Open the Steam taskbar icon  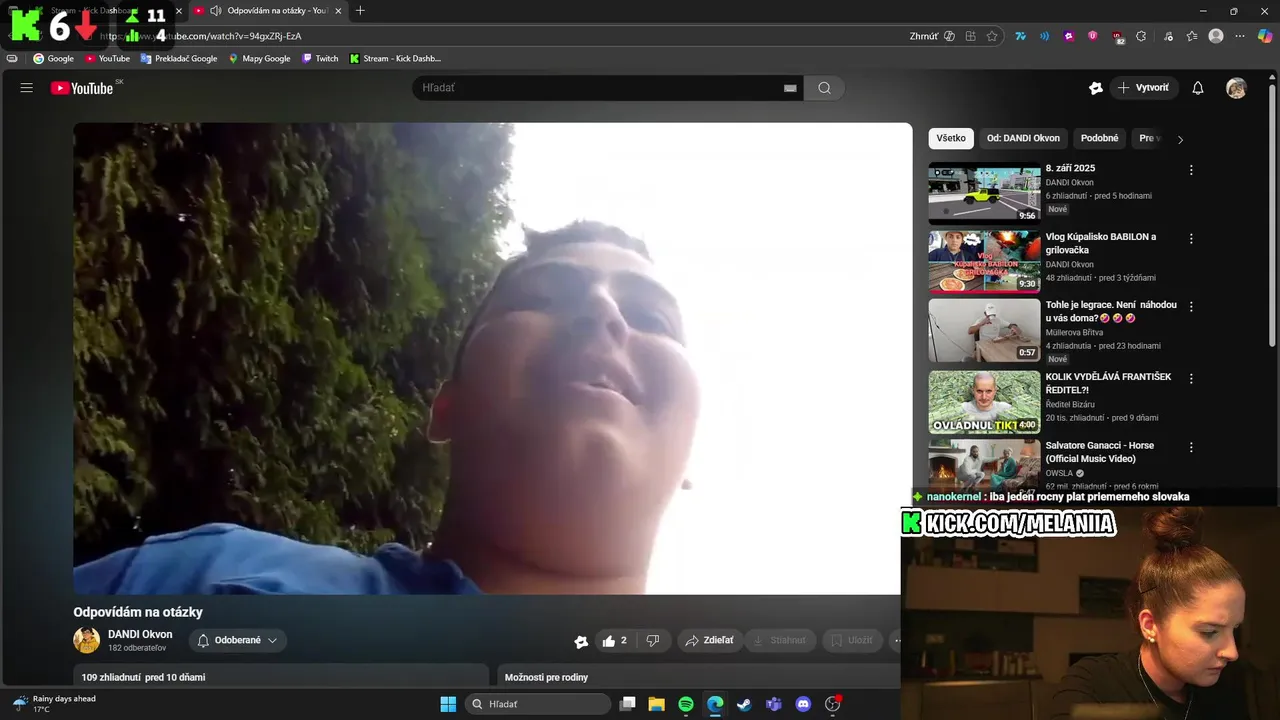pos(744,704)
